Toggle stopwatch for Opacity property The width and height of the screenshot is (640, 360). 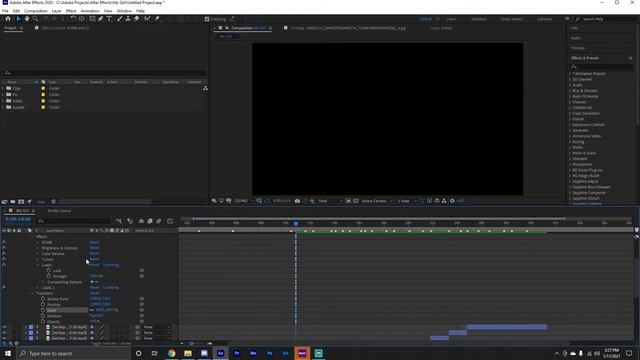[43, 322]
